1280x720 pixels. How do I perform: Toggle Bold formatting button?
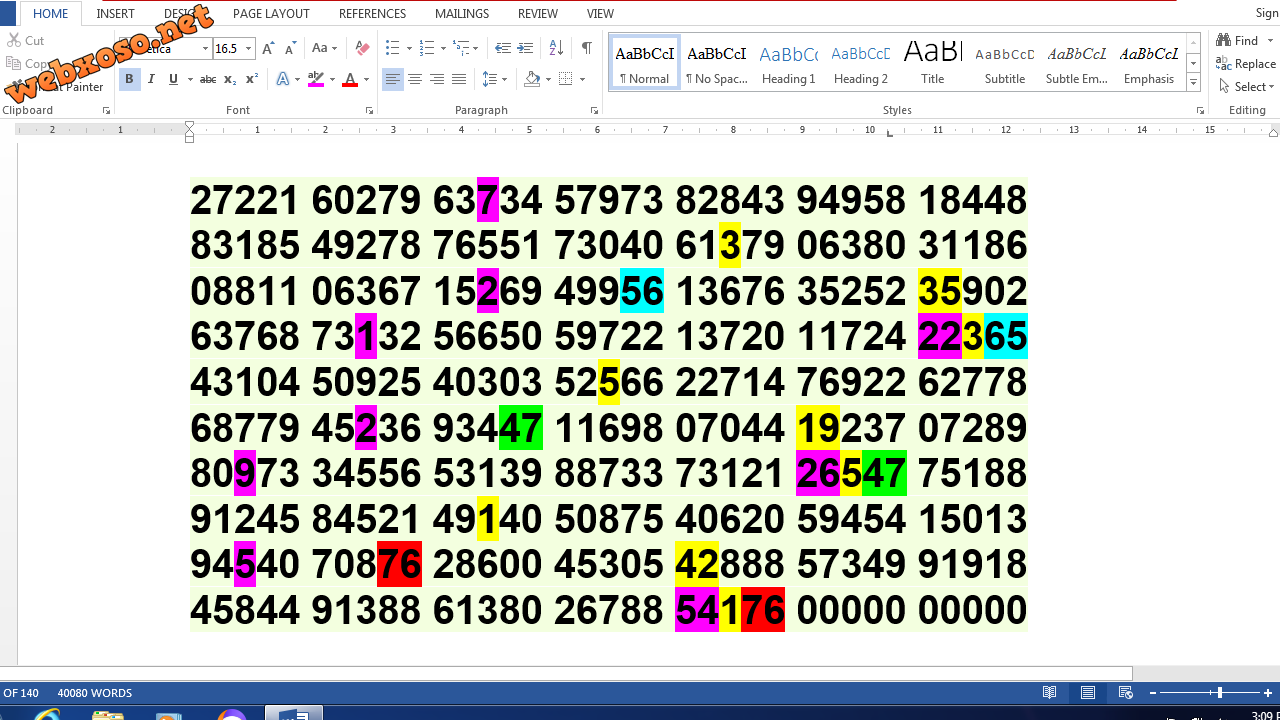coord(129,79)
